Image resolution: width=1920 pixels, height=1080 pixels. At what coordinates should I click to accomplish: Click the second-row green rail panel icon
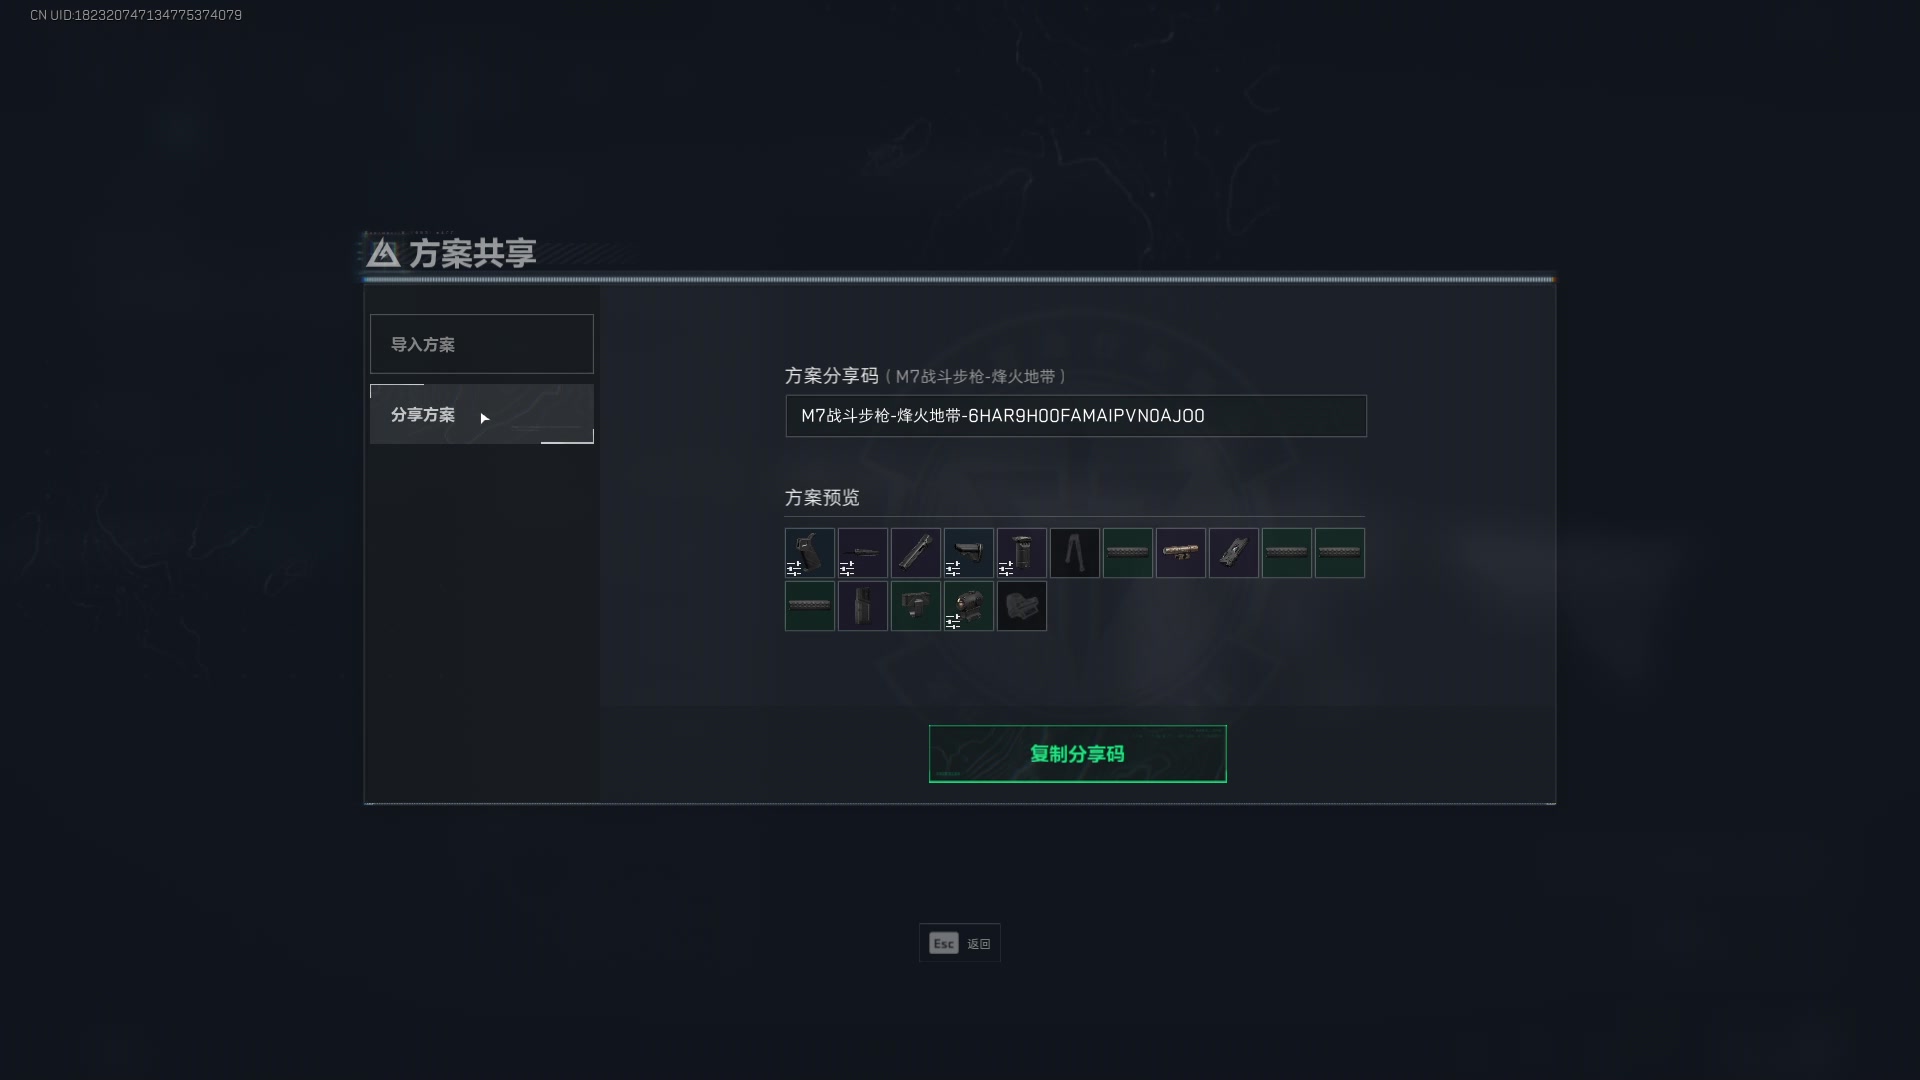(809, 606)
